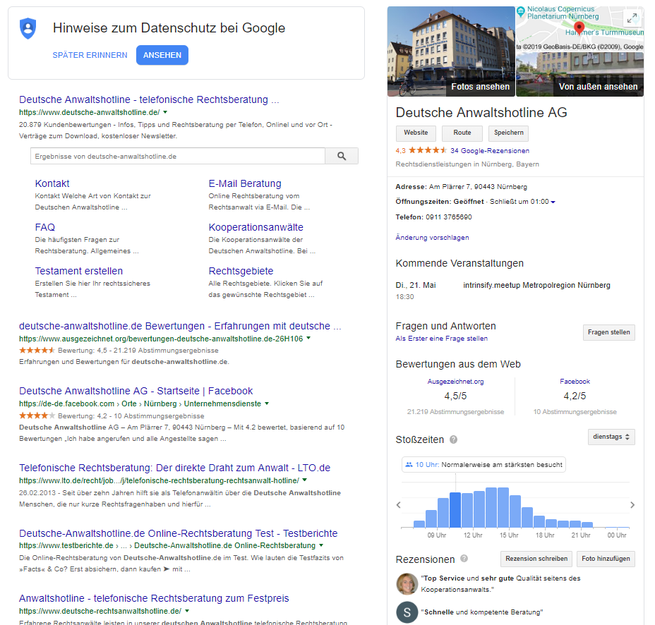Click the red map pin marker
Image resolution: width=655 pixels, height=625 pixels.
click(x=579, y=28)
